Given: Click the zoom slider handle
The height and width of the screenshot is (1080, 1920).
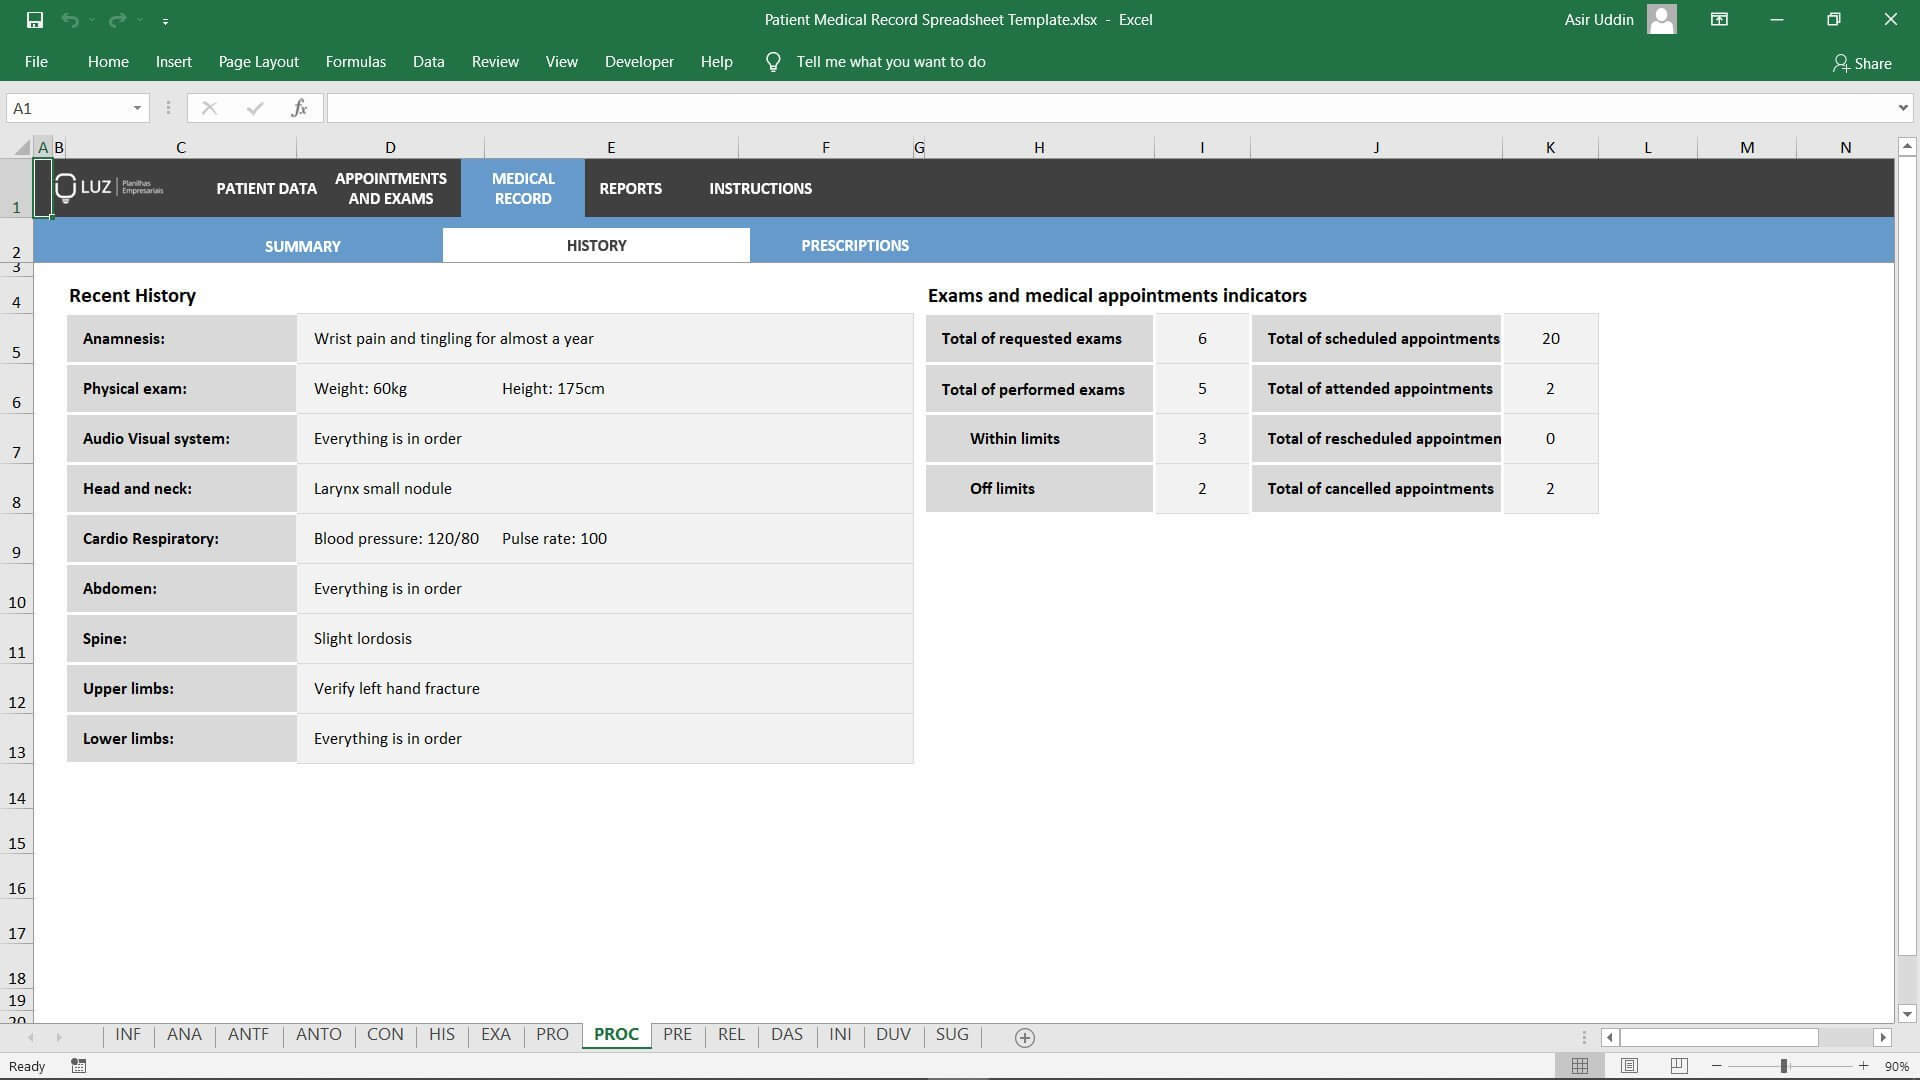Looking at the screenshot, I should [1783, 1066].
